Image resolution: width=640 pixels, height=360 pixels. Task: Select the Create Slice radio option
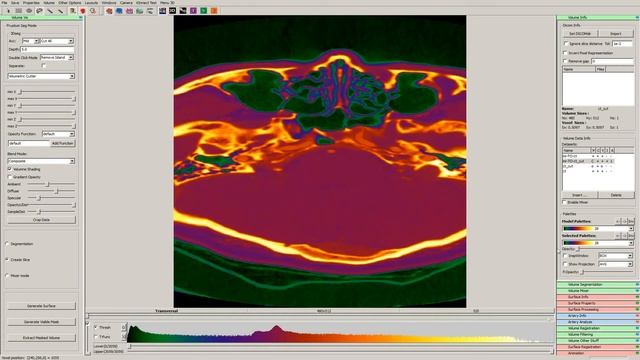[x=7, y=260]
